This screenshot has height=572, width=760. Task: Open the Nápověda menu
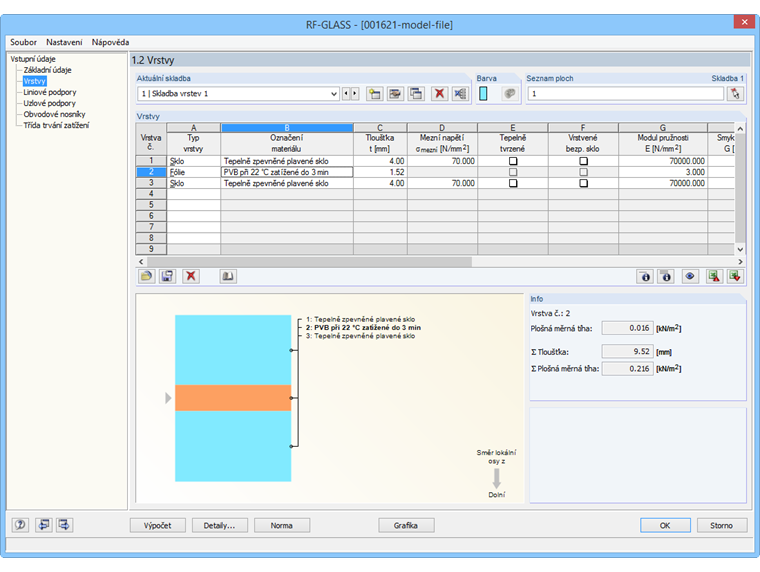(x=111, y=42)
